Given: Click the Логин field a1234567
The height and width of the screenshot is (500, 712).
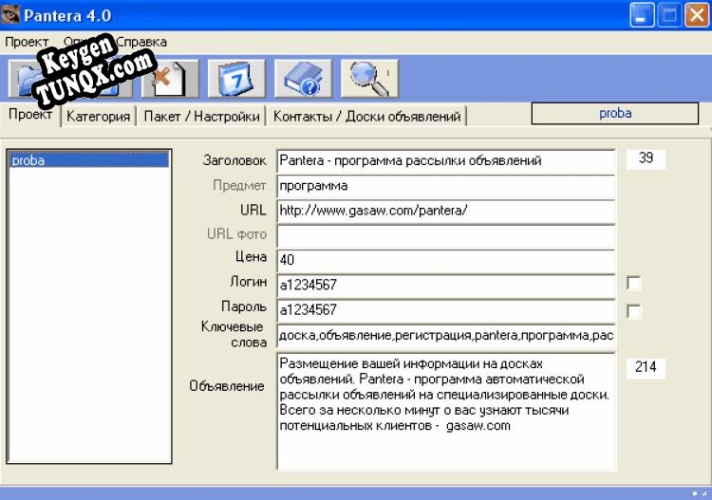Looking at the screenshot, I should [x=446, y=285].
